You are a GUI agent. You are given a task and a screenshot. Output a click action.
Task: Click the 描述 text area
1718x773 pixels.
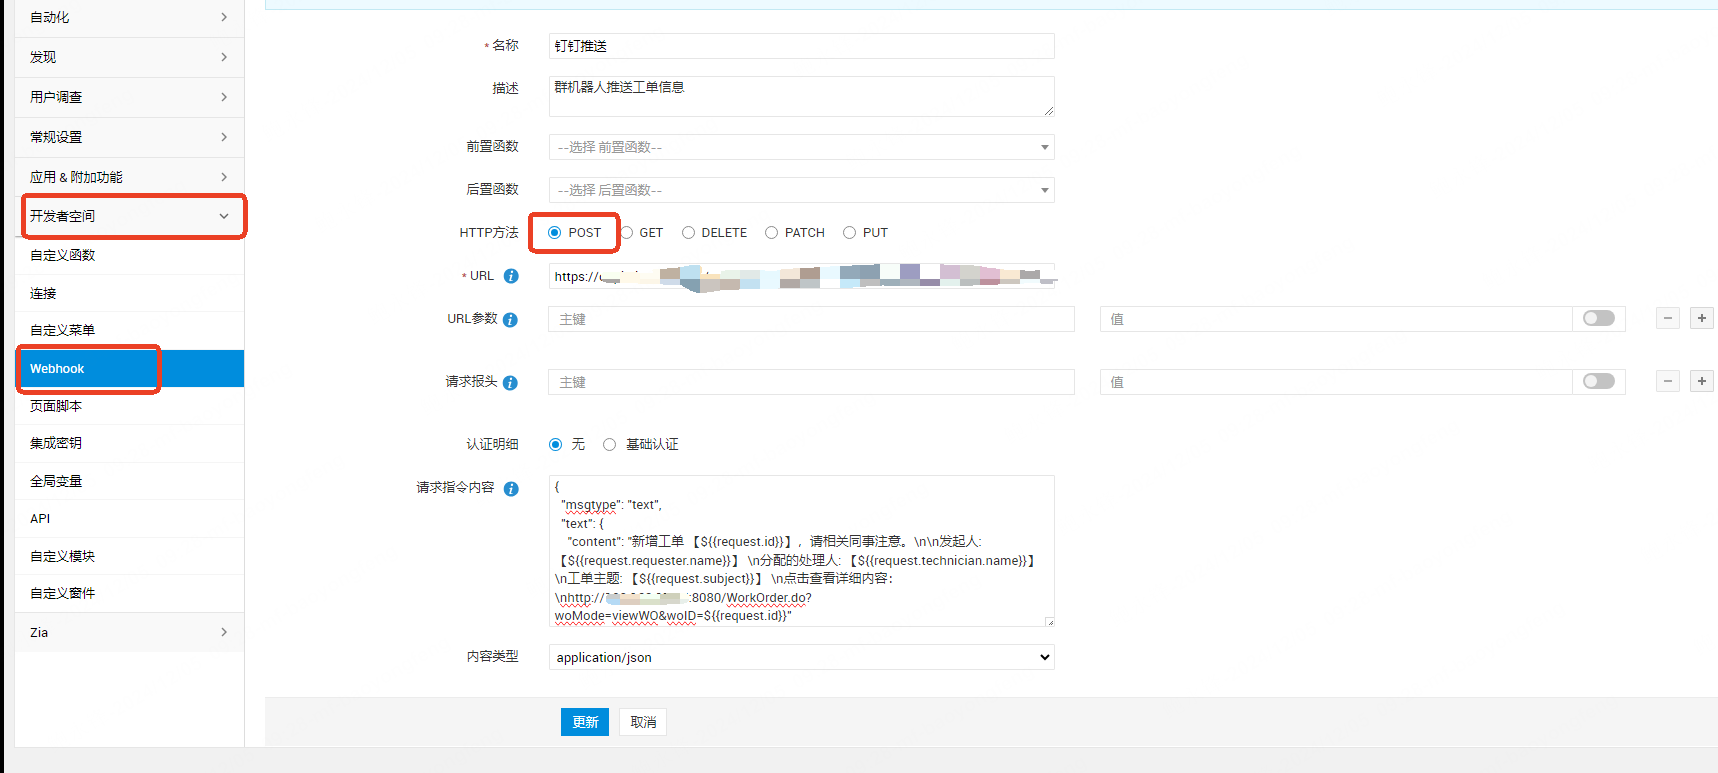coord(802,96)
